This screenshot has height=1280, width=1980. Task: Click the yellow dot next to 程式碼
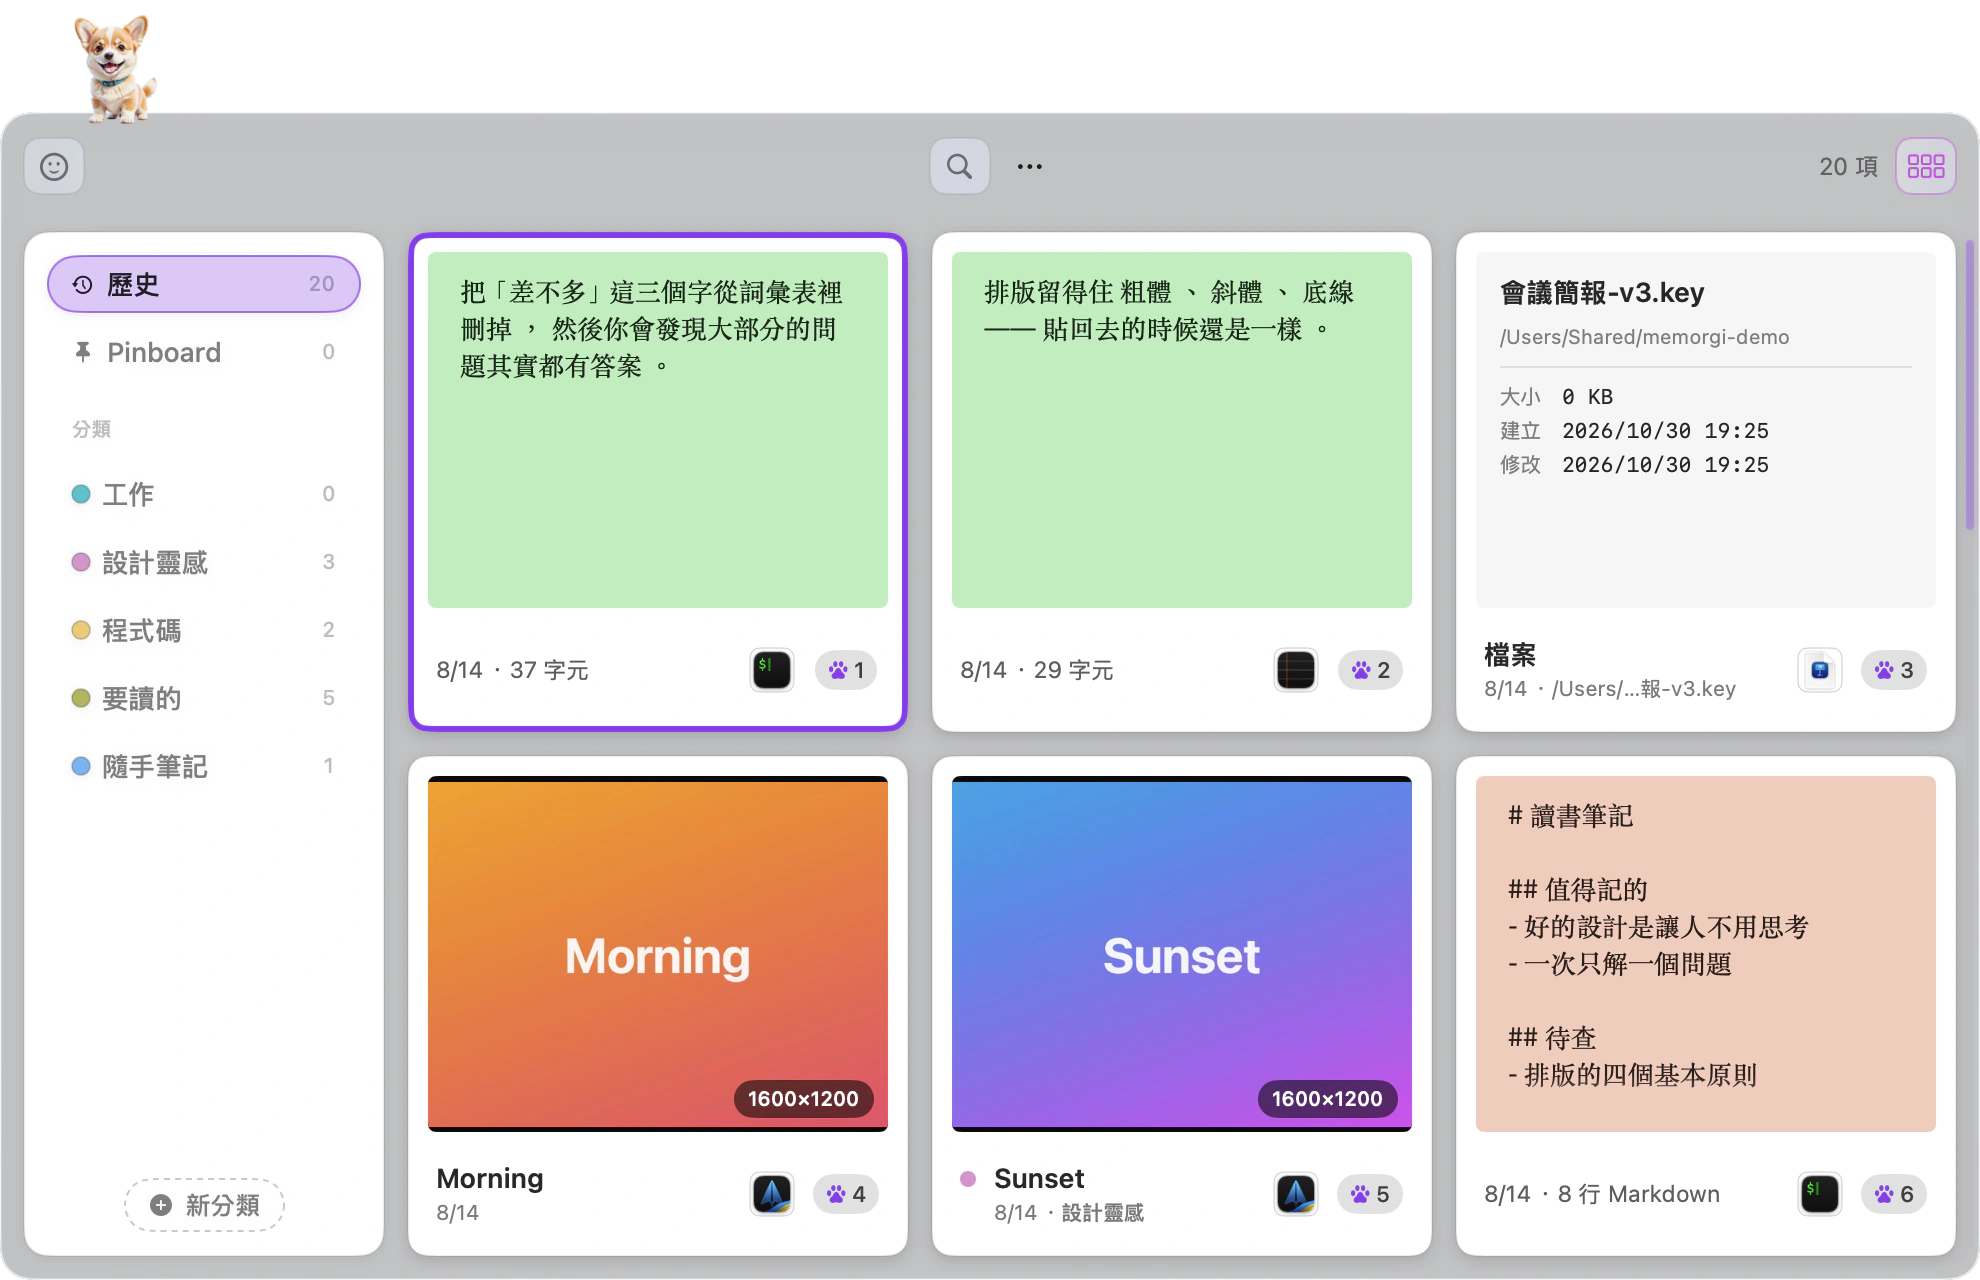point(81,630)
